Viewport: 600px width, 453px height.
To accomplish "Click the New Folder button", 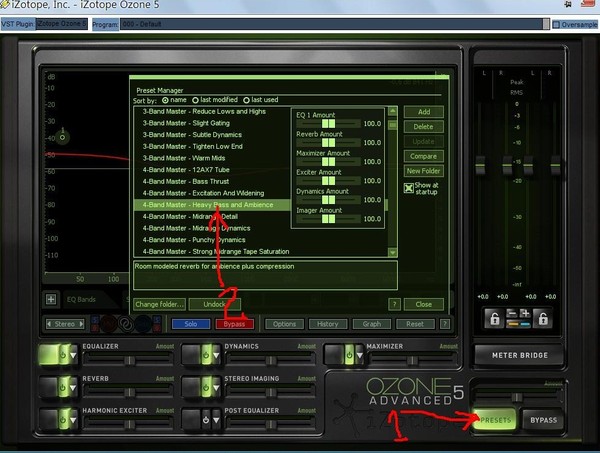I will tap(423, 171).
